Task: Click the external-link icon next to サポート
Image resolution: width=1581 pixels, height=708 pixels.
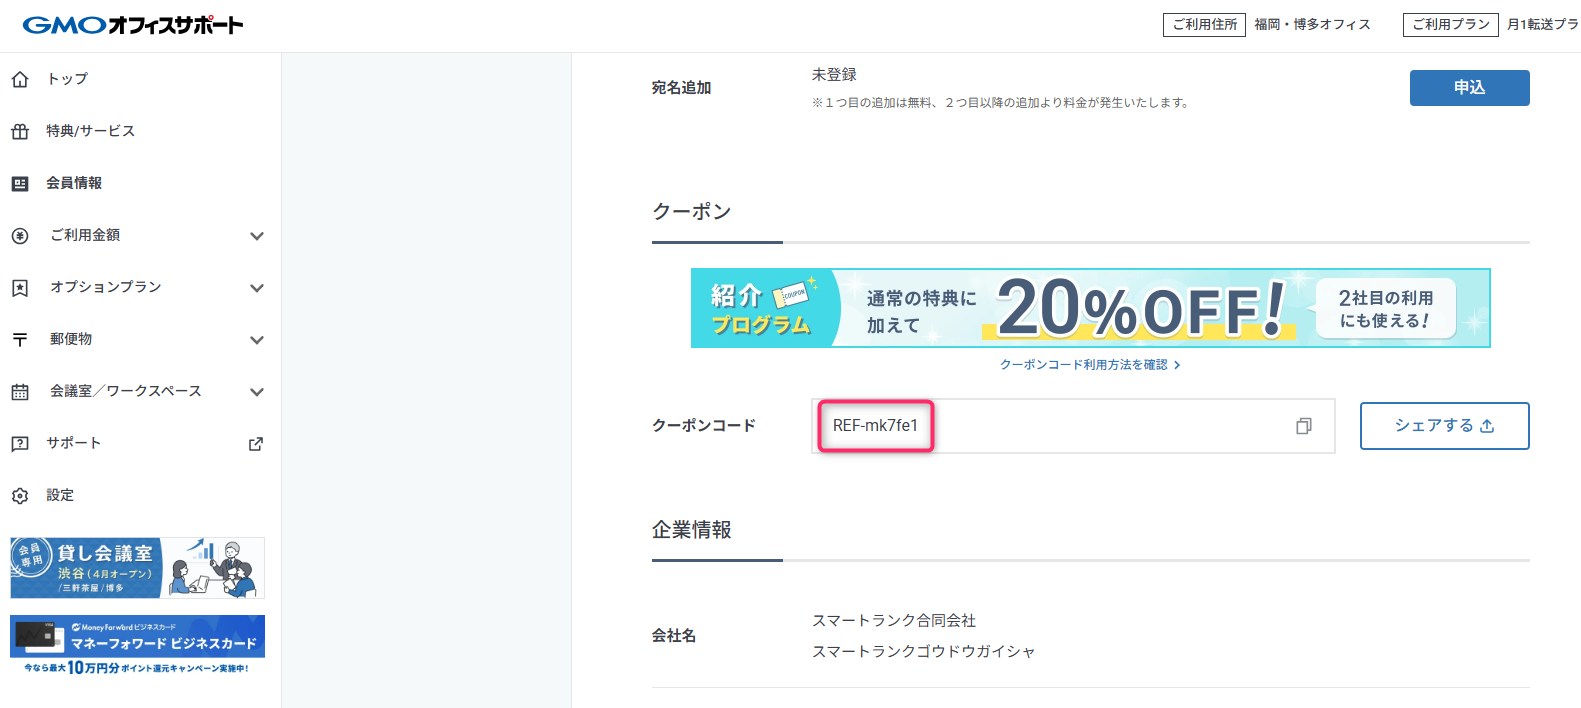Action: click(x=256, y=443)
